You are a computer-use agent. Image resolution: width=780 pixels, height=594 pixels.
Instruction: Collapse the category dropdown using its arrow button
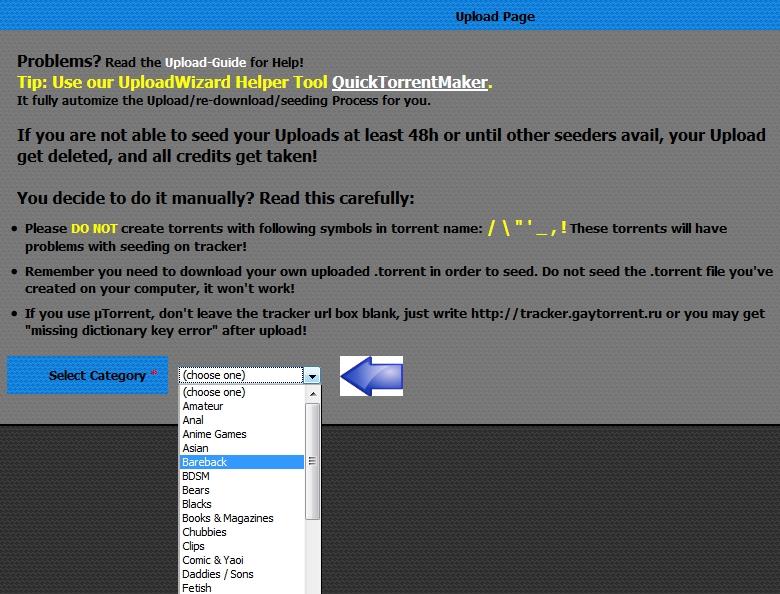(312, 376)
